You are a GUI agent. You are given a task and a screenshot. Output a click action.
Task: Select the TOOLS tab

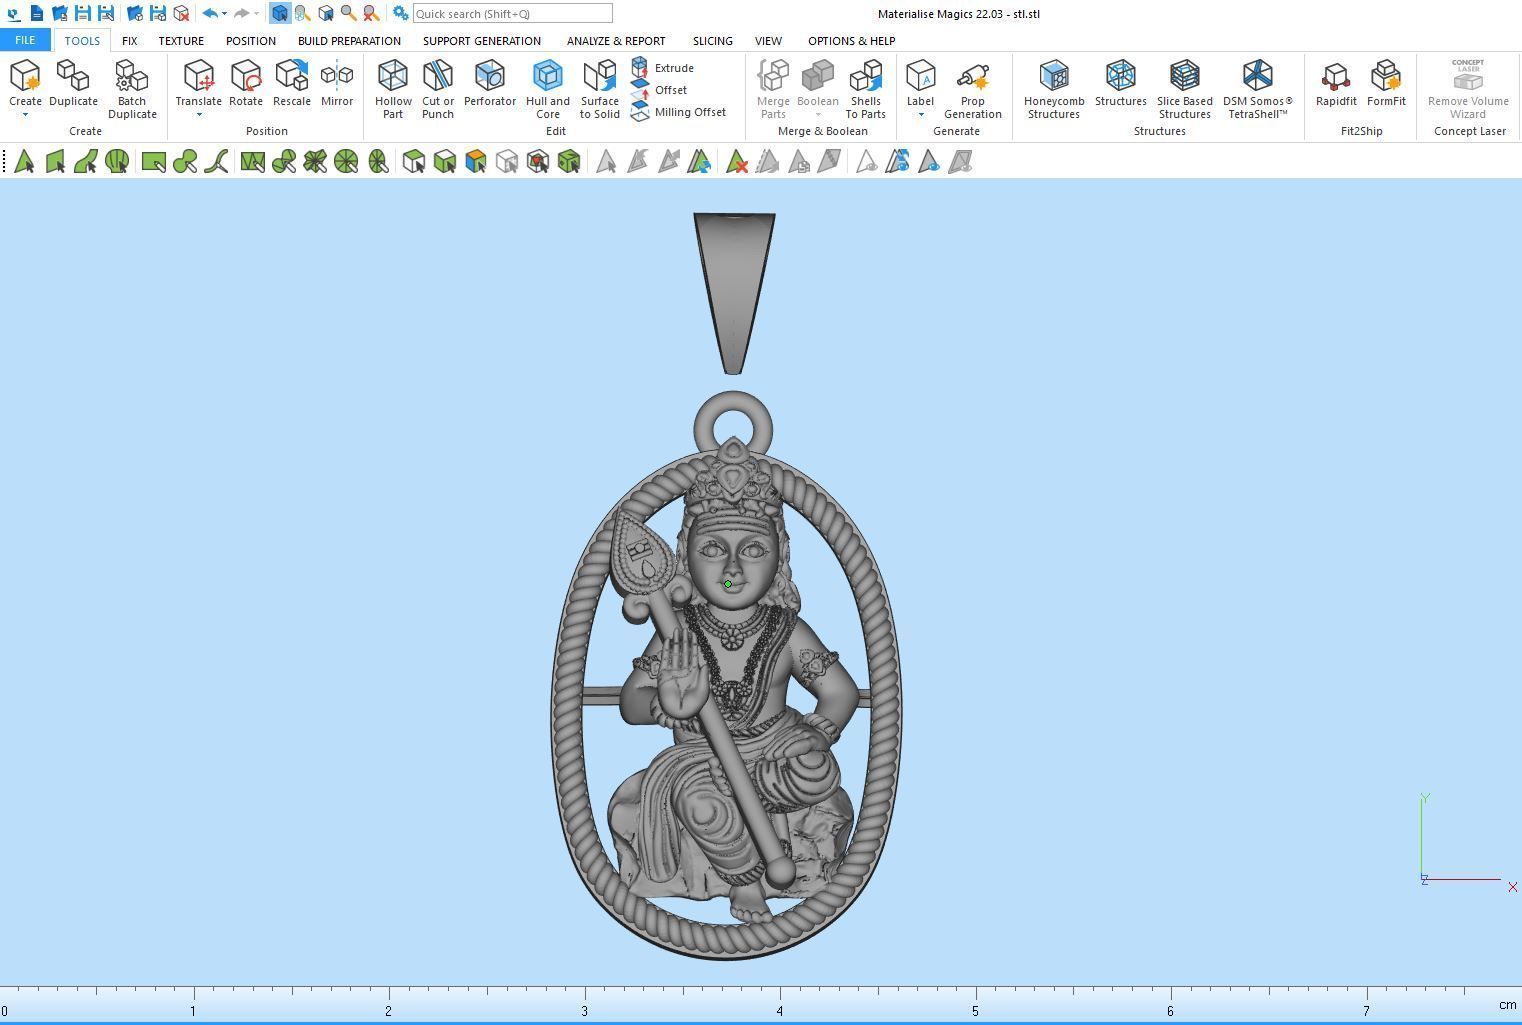[x=82, y=41]
